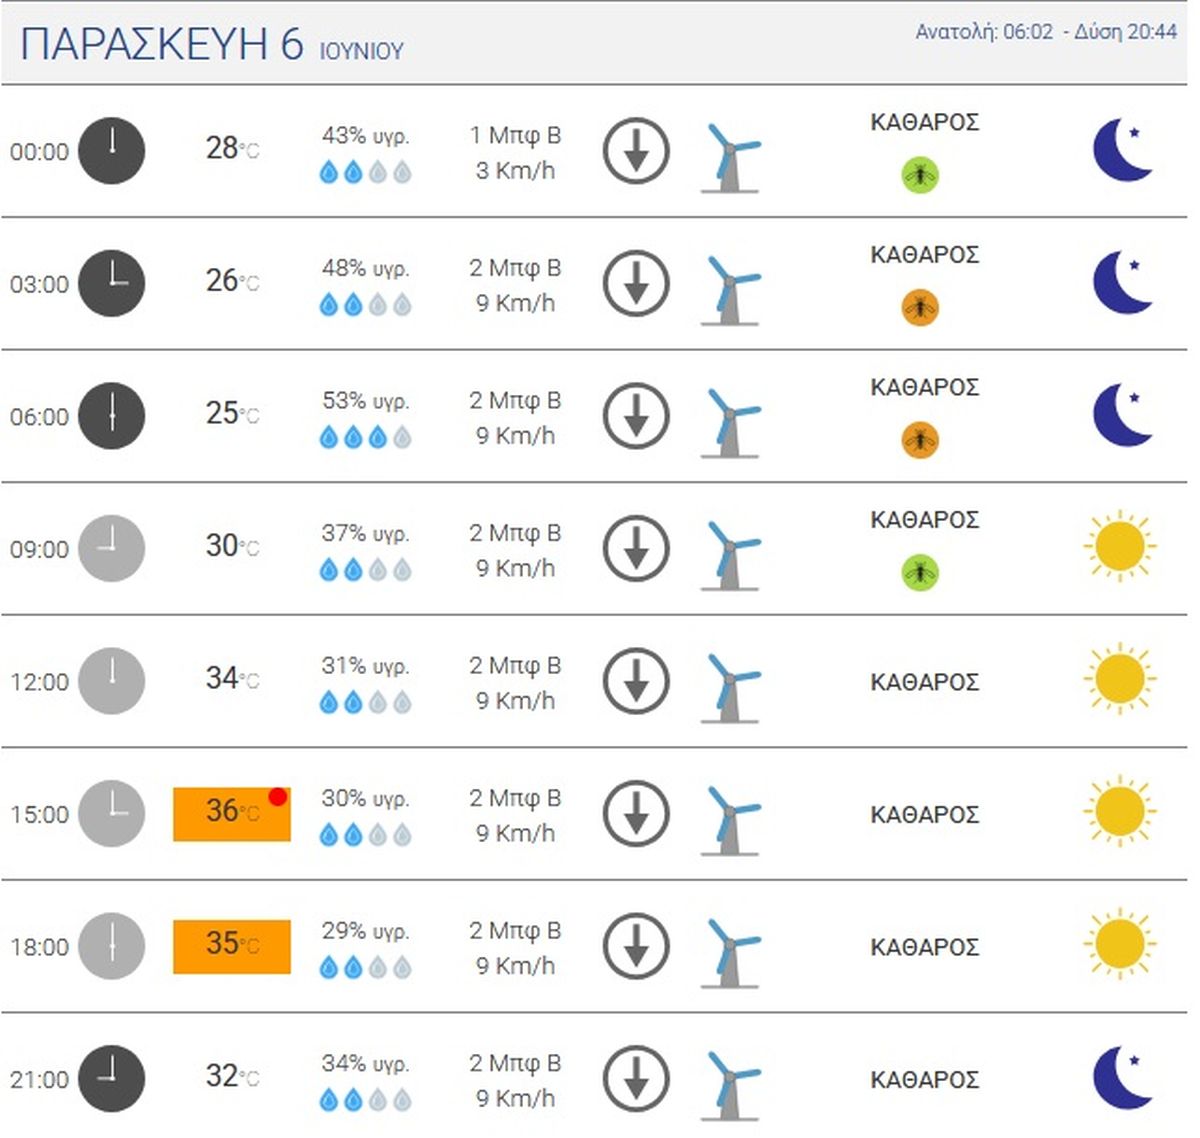Click the wind direction arrow at 06:00
Viewport: 1200px width, 1138px height.
(x=636, y=415)
